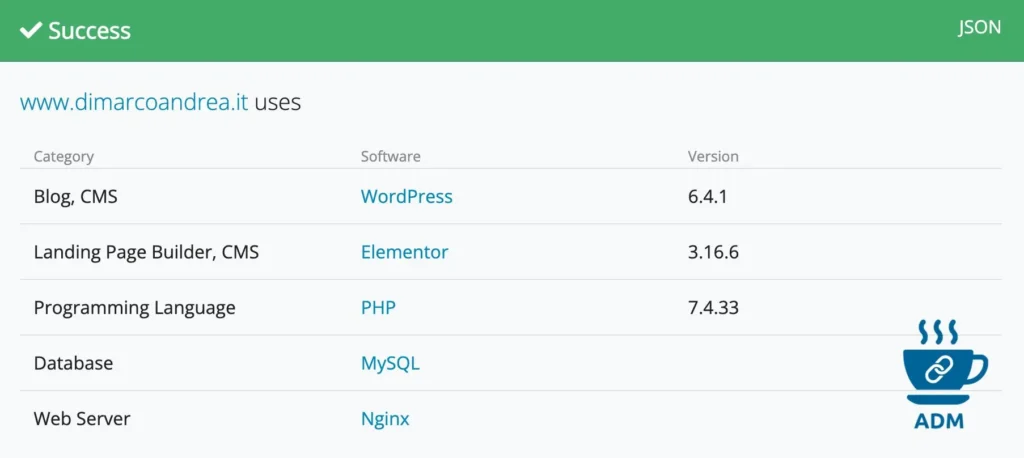The width and height of the screenshot is (1024, 458).
Task: Click the Success header text
Action: click(x=89, y=31)
